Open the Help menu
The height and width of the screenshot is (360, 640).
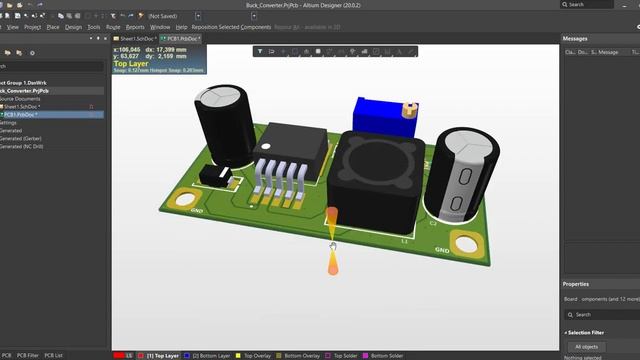181,27
